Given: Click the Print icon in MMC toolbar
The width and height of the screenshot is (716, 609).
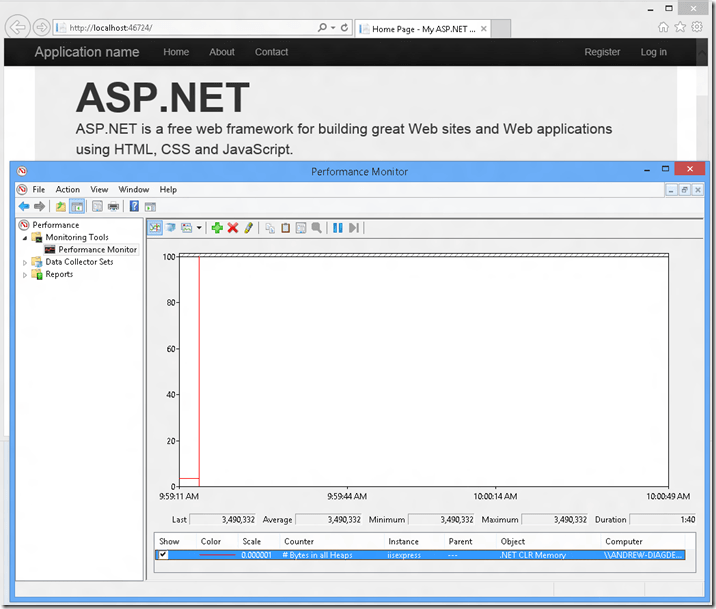Looking at the screenshot, I should tap(113, 207).
